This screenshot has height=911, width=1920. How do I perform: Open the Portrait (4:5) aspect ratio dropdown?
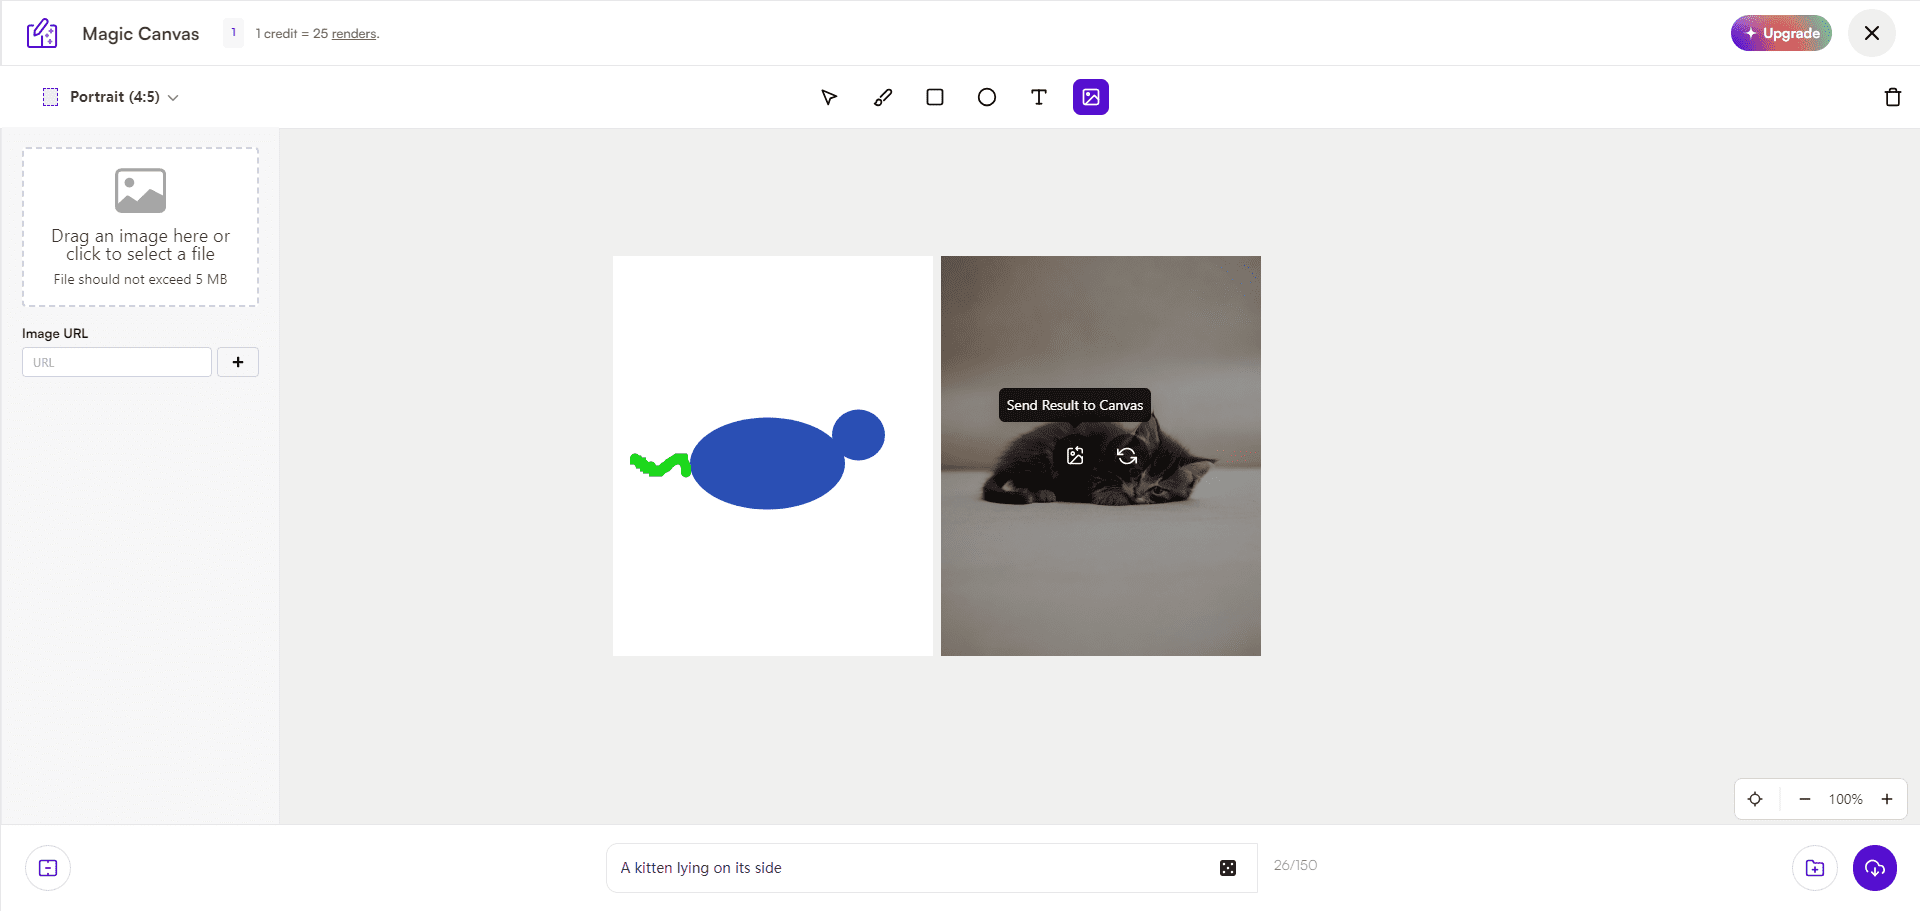(110, 97)
